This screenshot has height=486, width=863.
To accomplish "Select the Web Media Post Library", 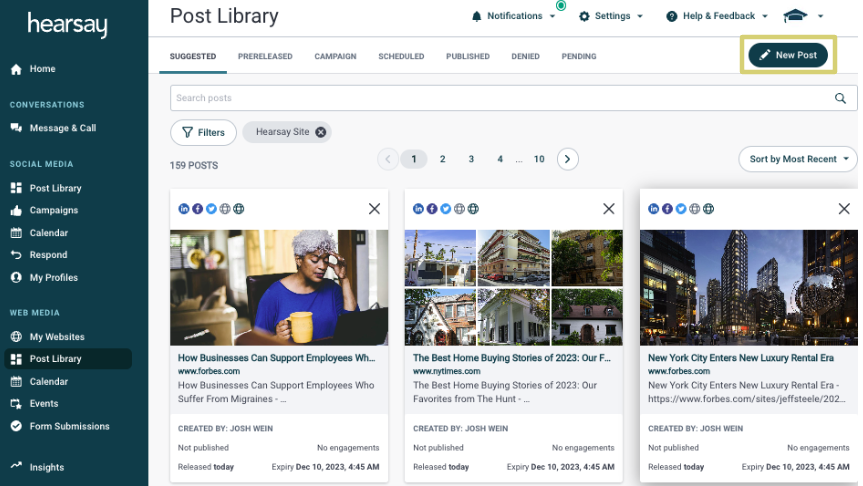I will pyautogui.click(x=68, y=359).
